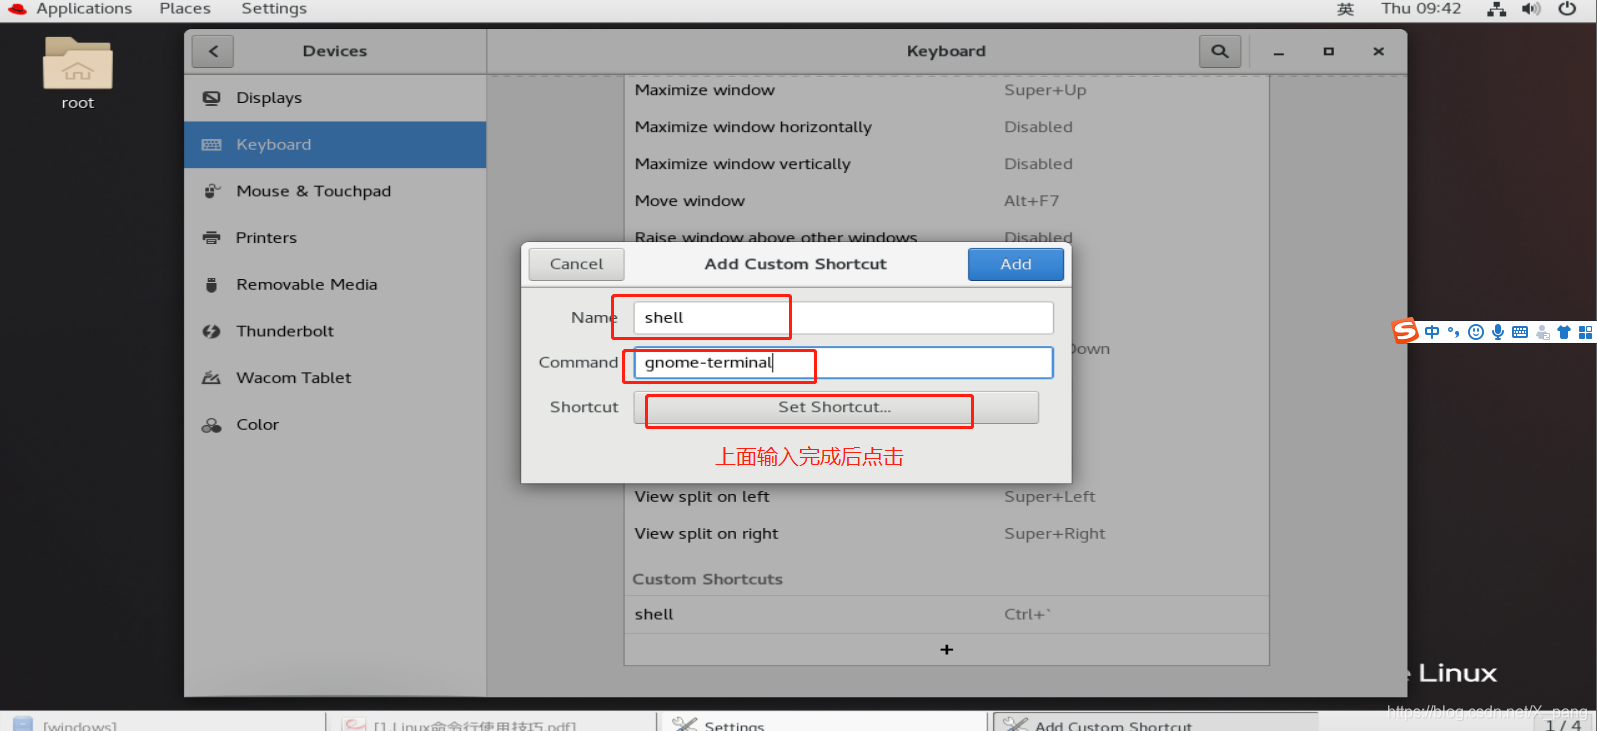This screenshot has width=1597, height=731.
Task: Open Removable Media settings
Action: click(335, 285)
